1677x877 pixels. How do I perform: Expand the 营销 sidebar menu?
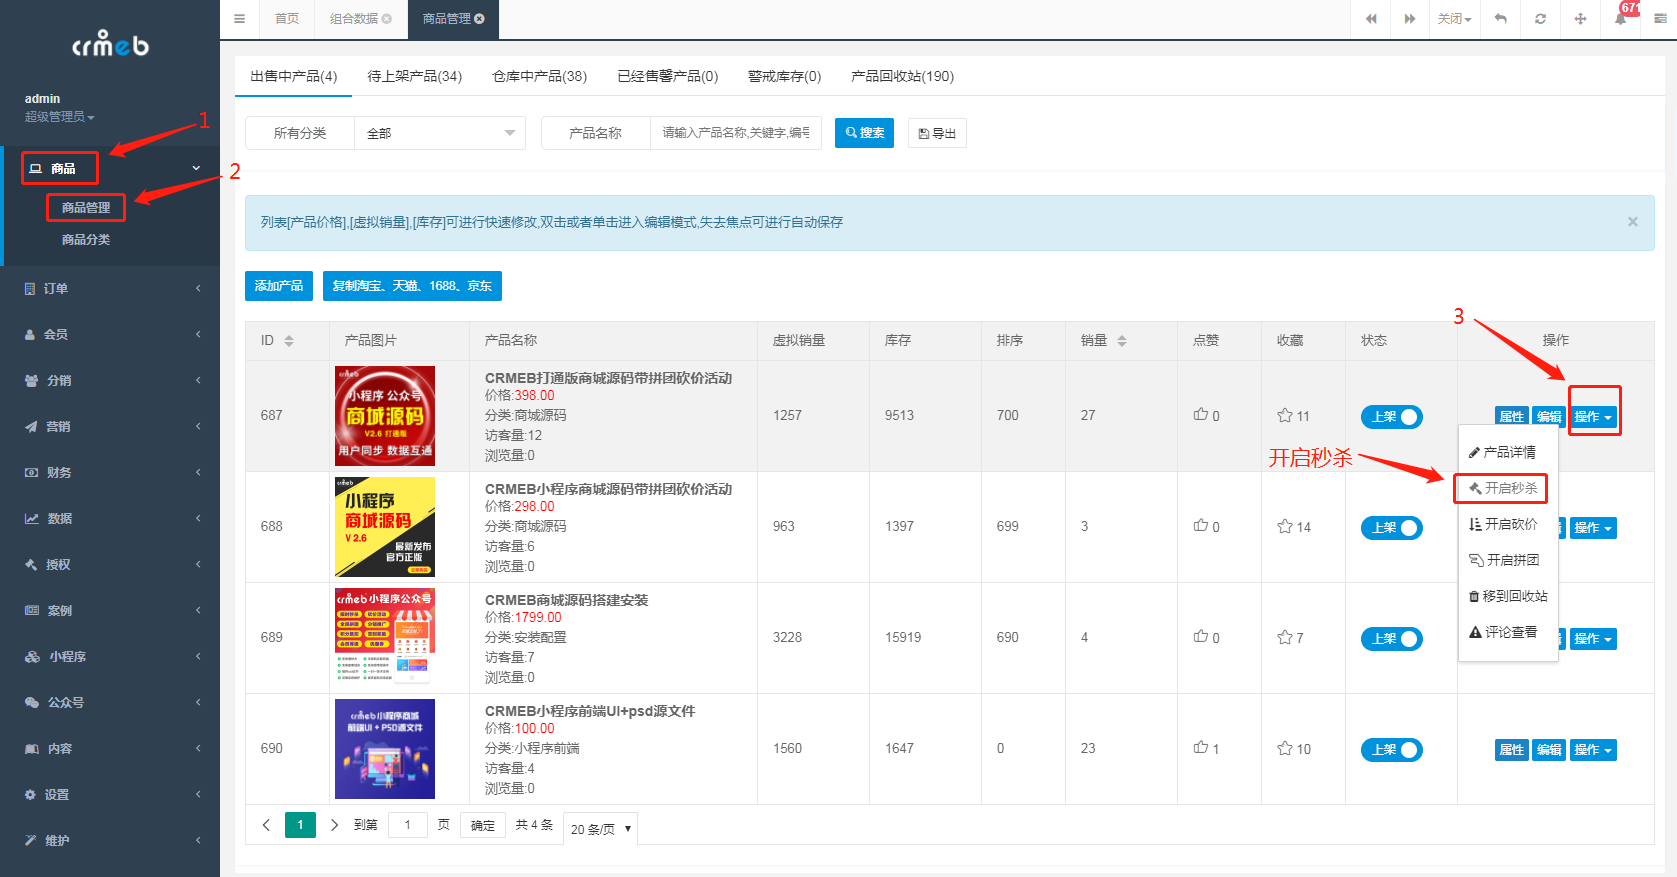click(110, 426)
